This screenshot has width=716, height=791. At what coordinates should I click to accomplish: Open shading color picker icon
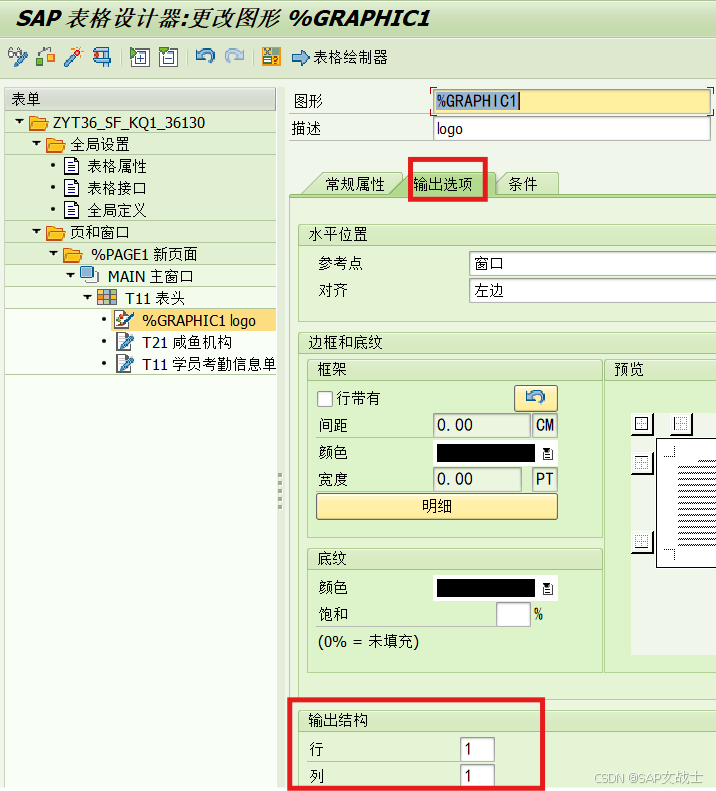click(547, 588)
